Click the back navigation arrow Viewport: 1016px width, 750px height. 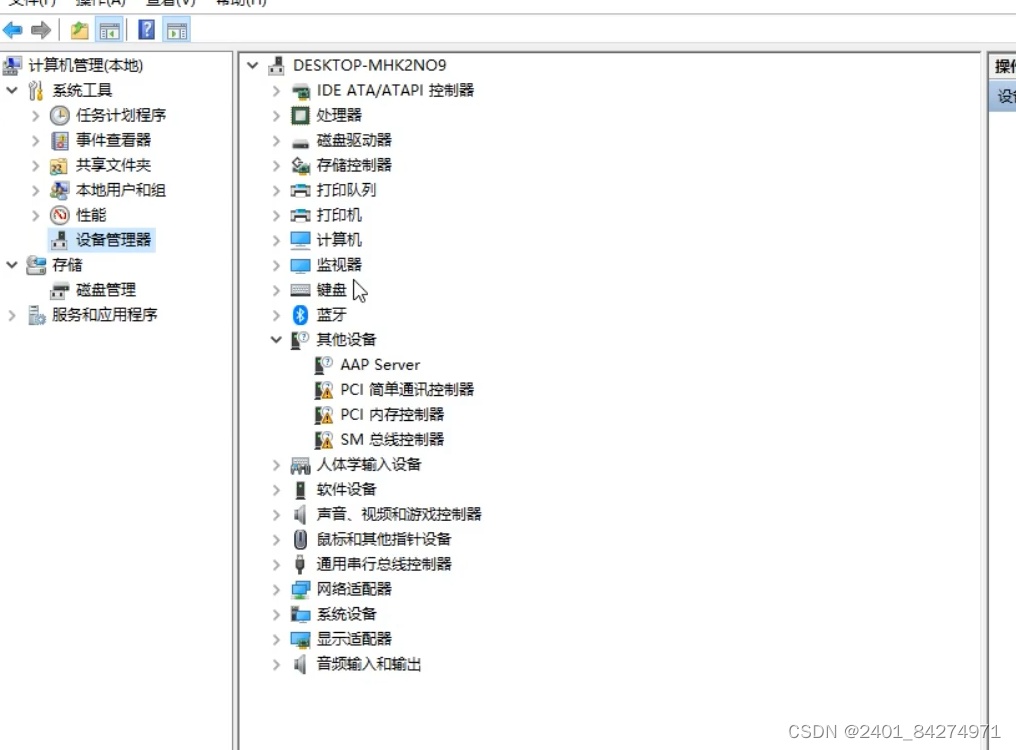pyautogui.click(x=12, y=30)
